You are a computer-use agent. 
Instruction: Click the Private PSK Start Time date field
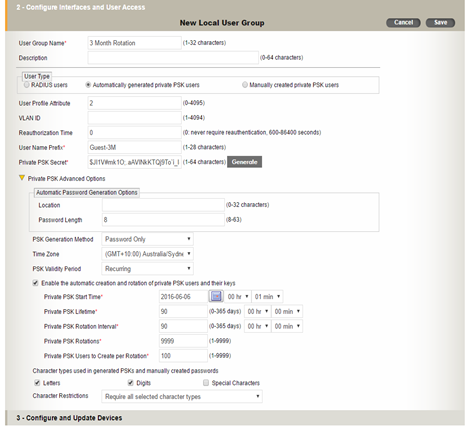[183, 296]
